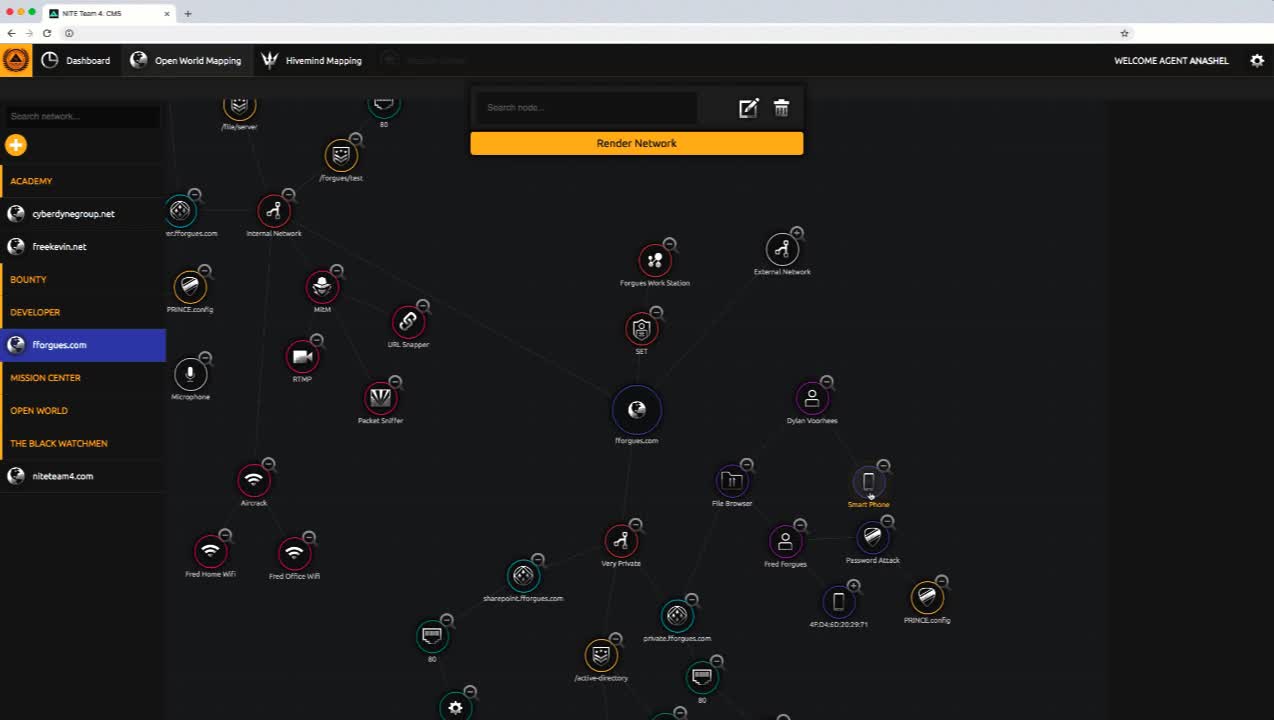Collapse the Dylan Voorhees node minus button

click(x=827, y=382)
